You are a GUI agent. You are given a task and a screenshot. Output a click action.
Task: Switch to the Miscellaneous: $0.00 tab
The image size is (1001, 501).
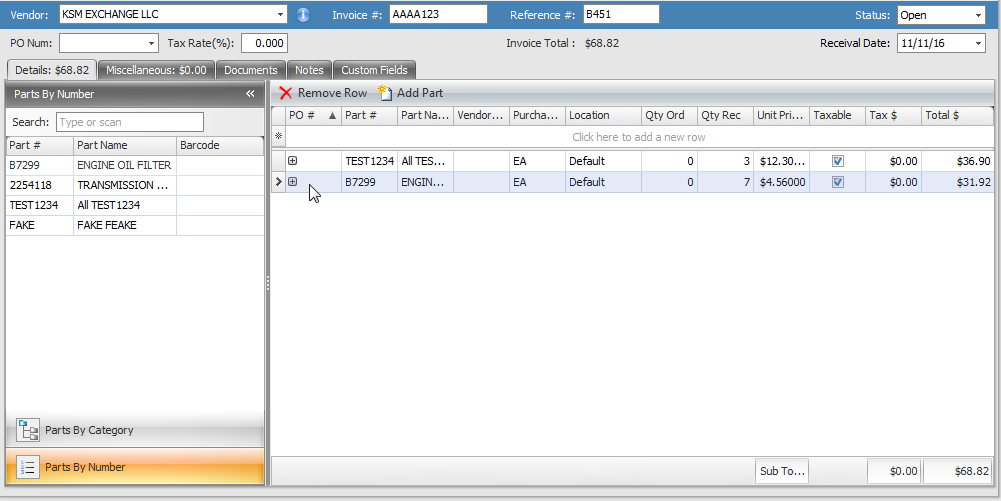pyautogui.click(x=156, y=70)
